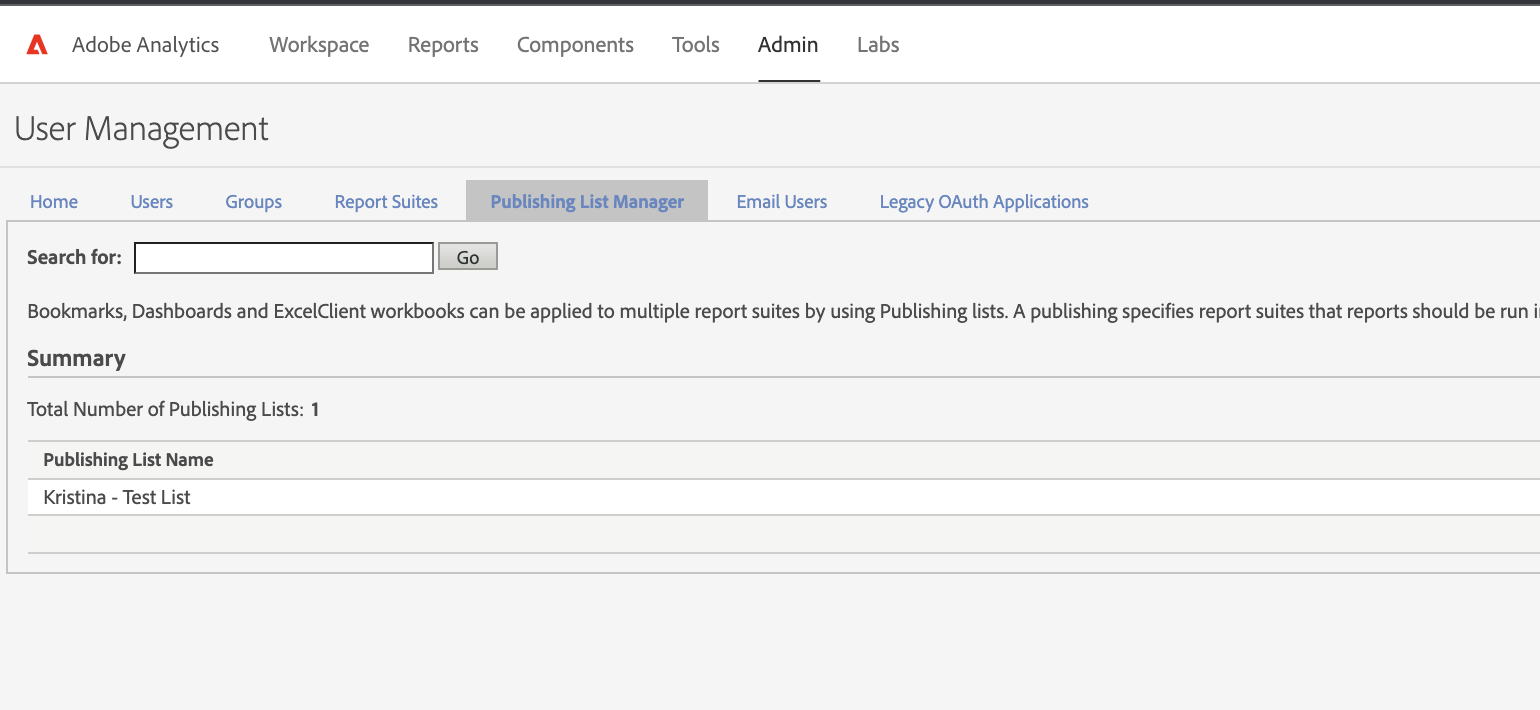Switch to the Users tab
Image resolution: width=1540 pixels, height=710 pixels.
pyautogui.click(x=152, y=201)
